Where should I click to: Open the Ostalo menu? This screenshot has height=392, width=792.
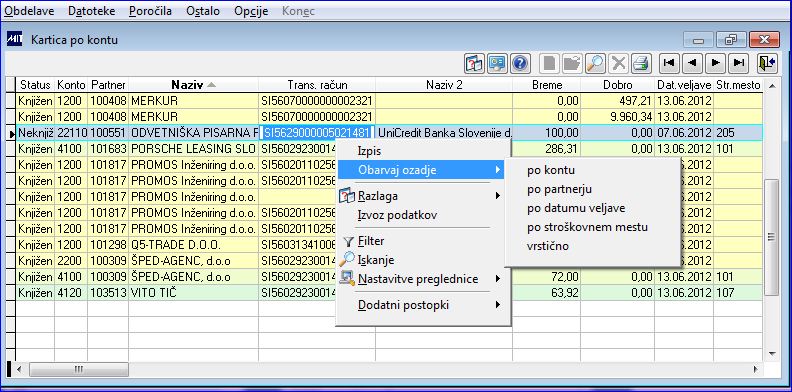click(x=203, y=11)
